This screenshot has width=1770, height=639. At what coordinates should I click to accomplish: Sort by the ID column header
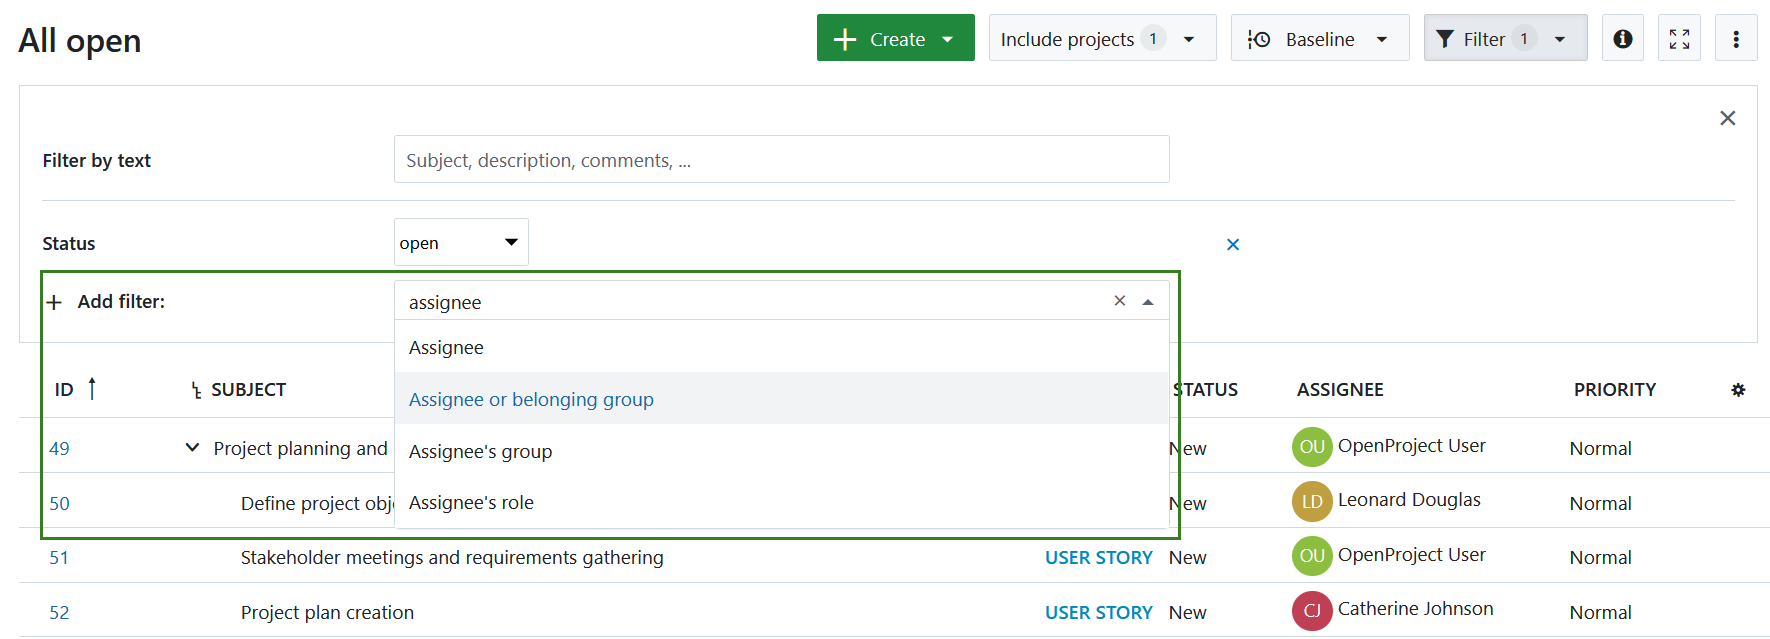tap(65, 390)
